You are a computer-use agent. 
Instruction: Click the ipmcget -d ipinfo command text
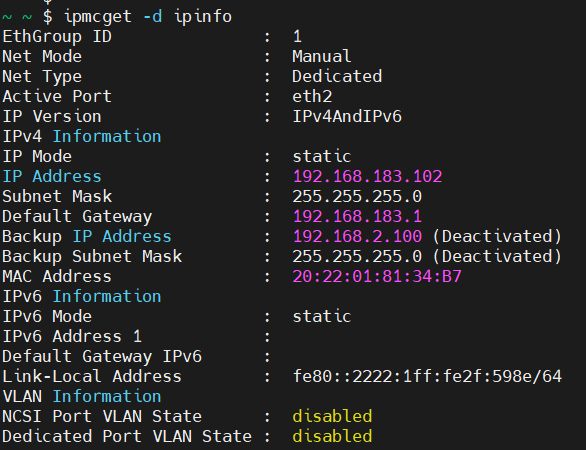click(148, 17)
